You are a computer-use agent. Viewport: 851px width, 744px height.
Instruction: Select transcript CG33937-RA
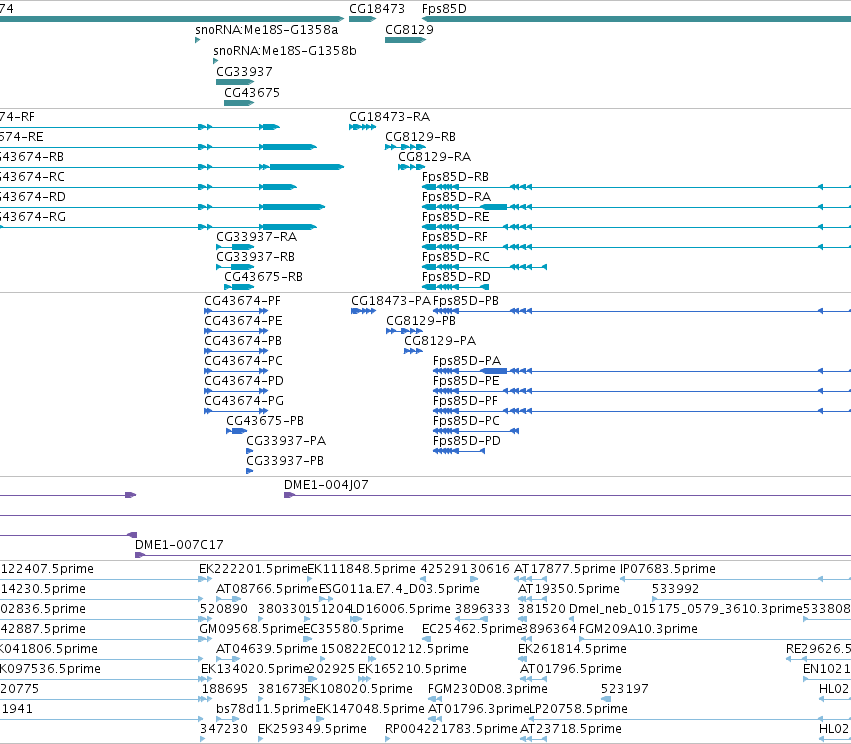(257, 237)
